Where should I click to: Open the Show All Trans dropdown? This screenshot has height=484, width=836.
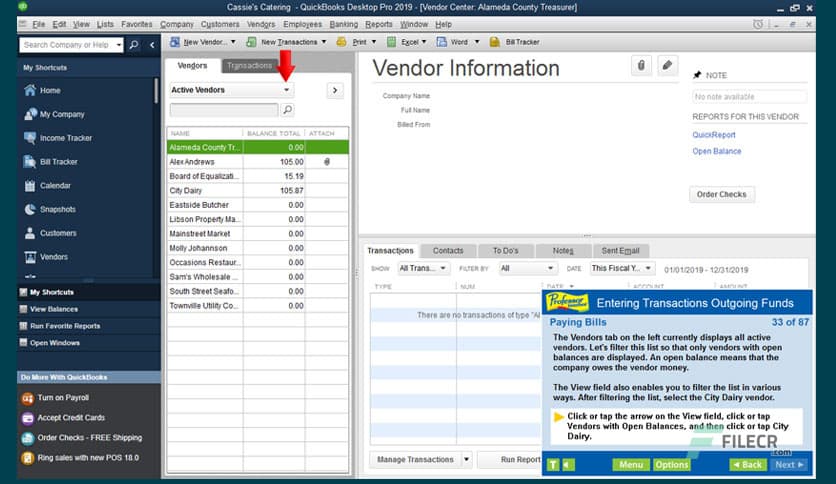pyautogui.click(x=423, y=268)
